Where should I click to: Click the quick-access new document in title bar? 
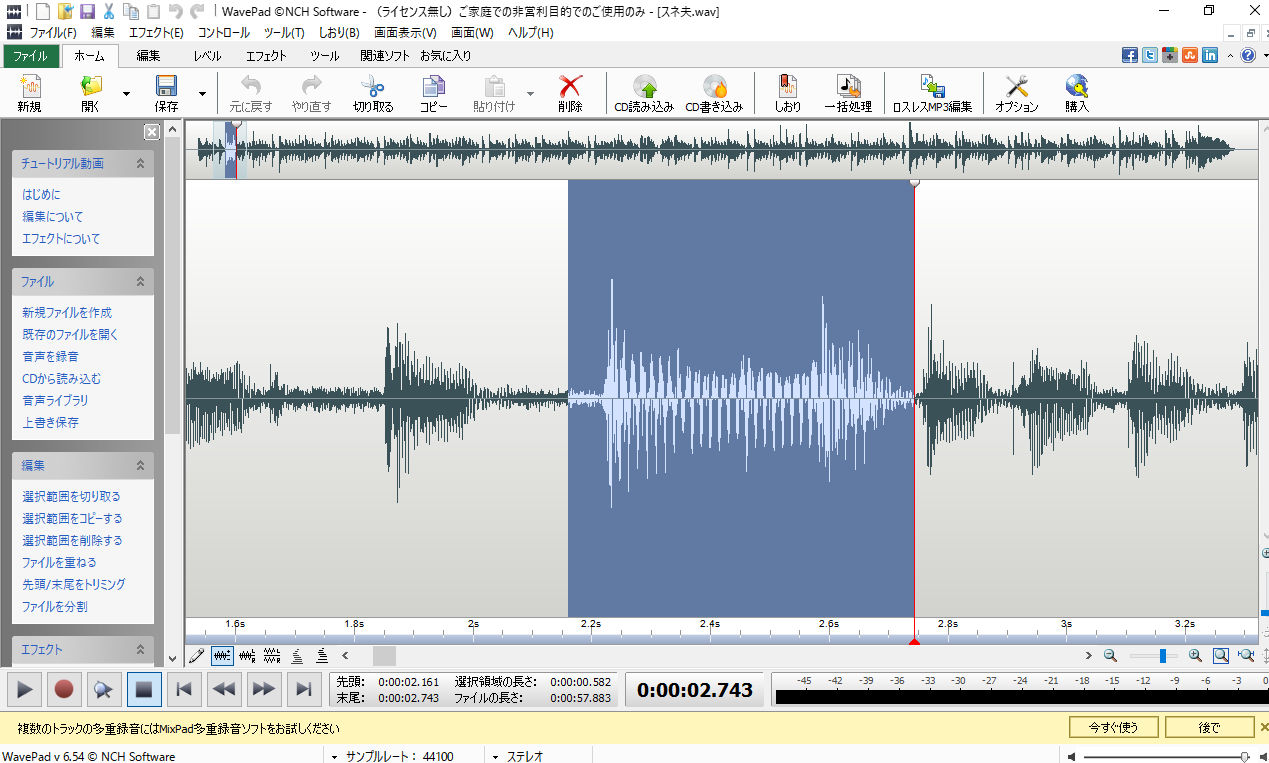[x=43, y=12]
